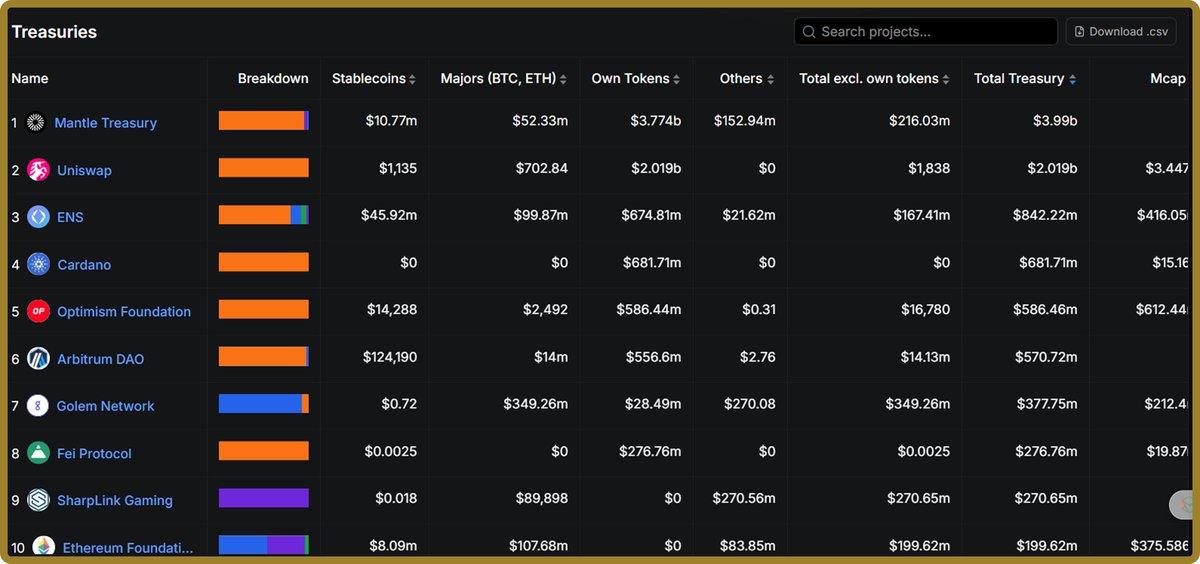Click the Name column header
This screenshot has width=1200, height=564.
click(x=30, y=78)
